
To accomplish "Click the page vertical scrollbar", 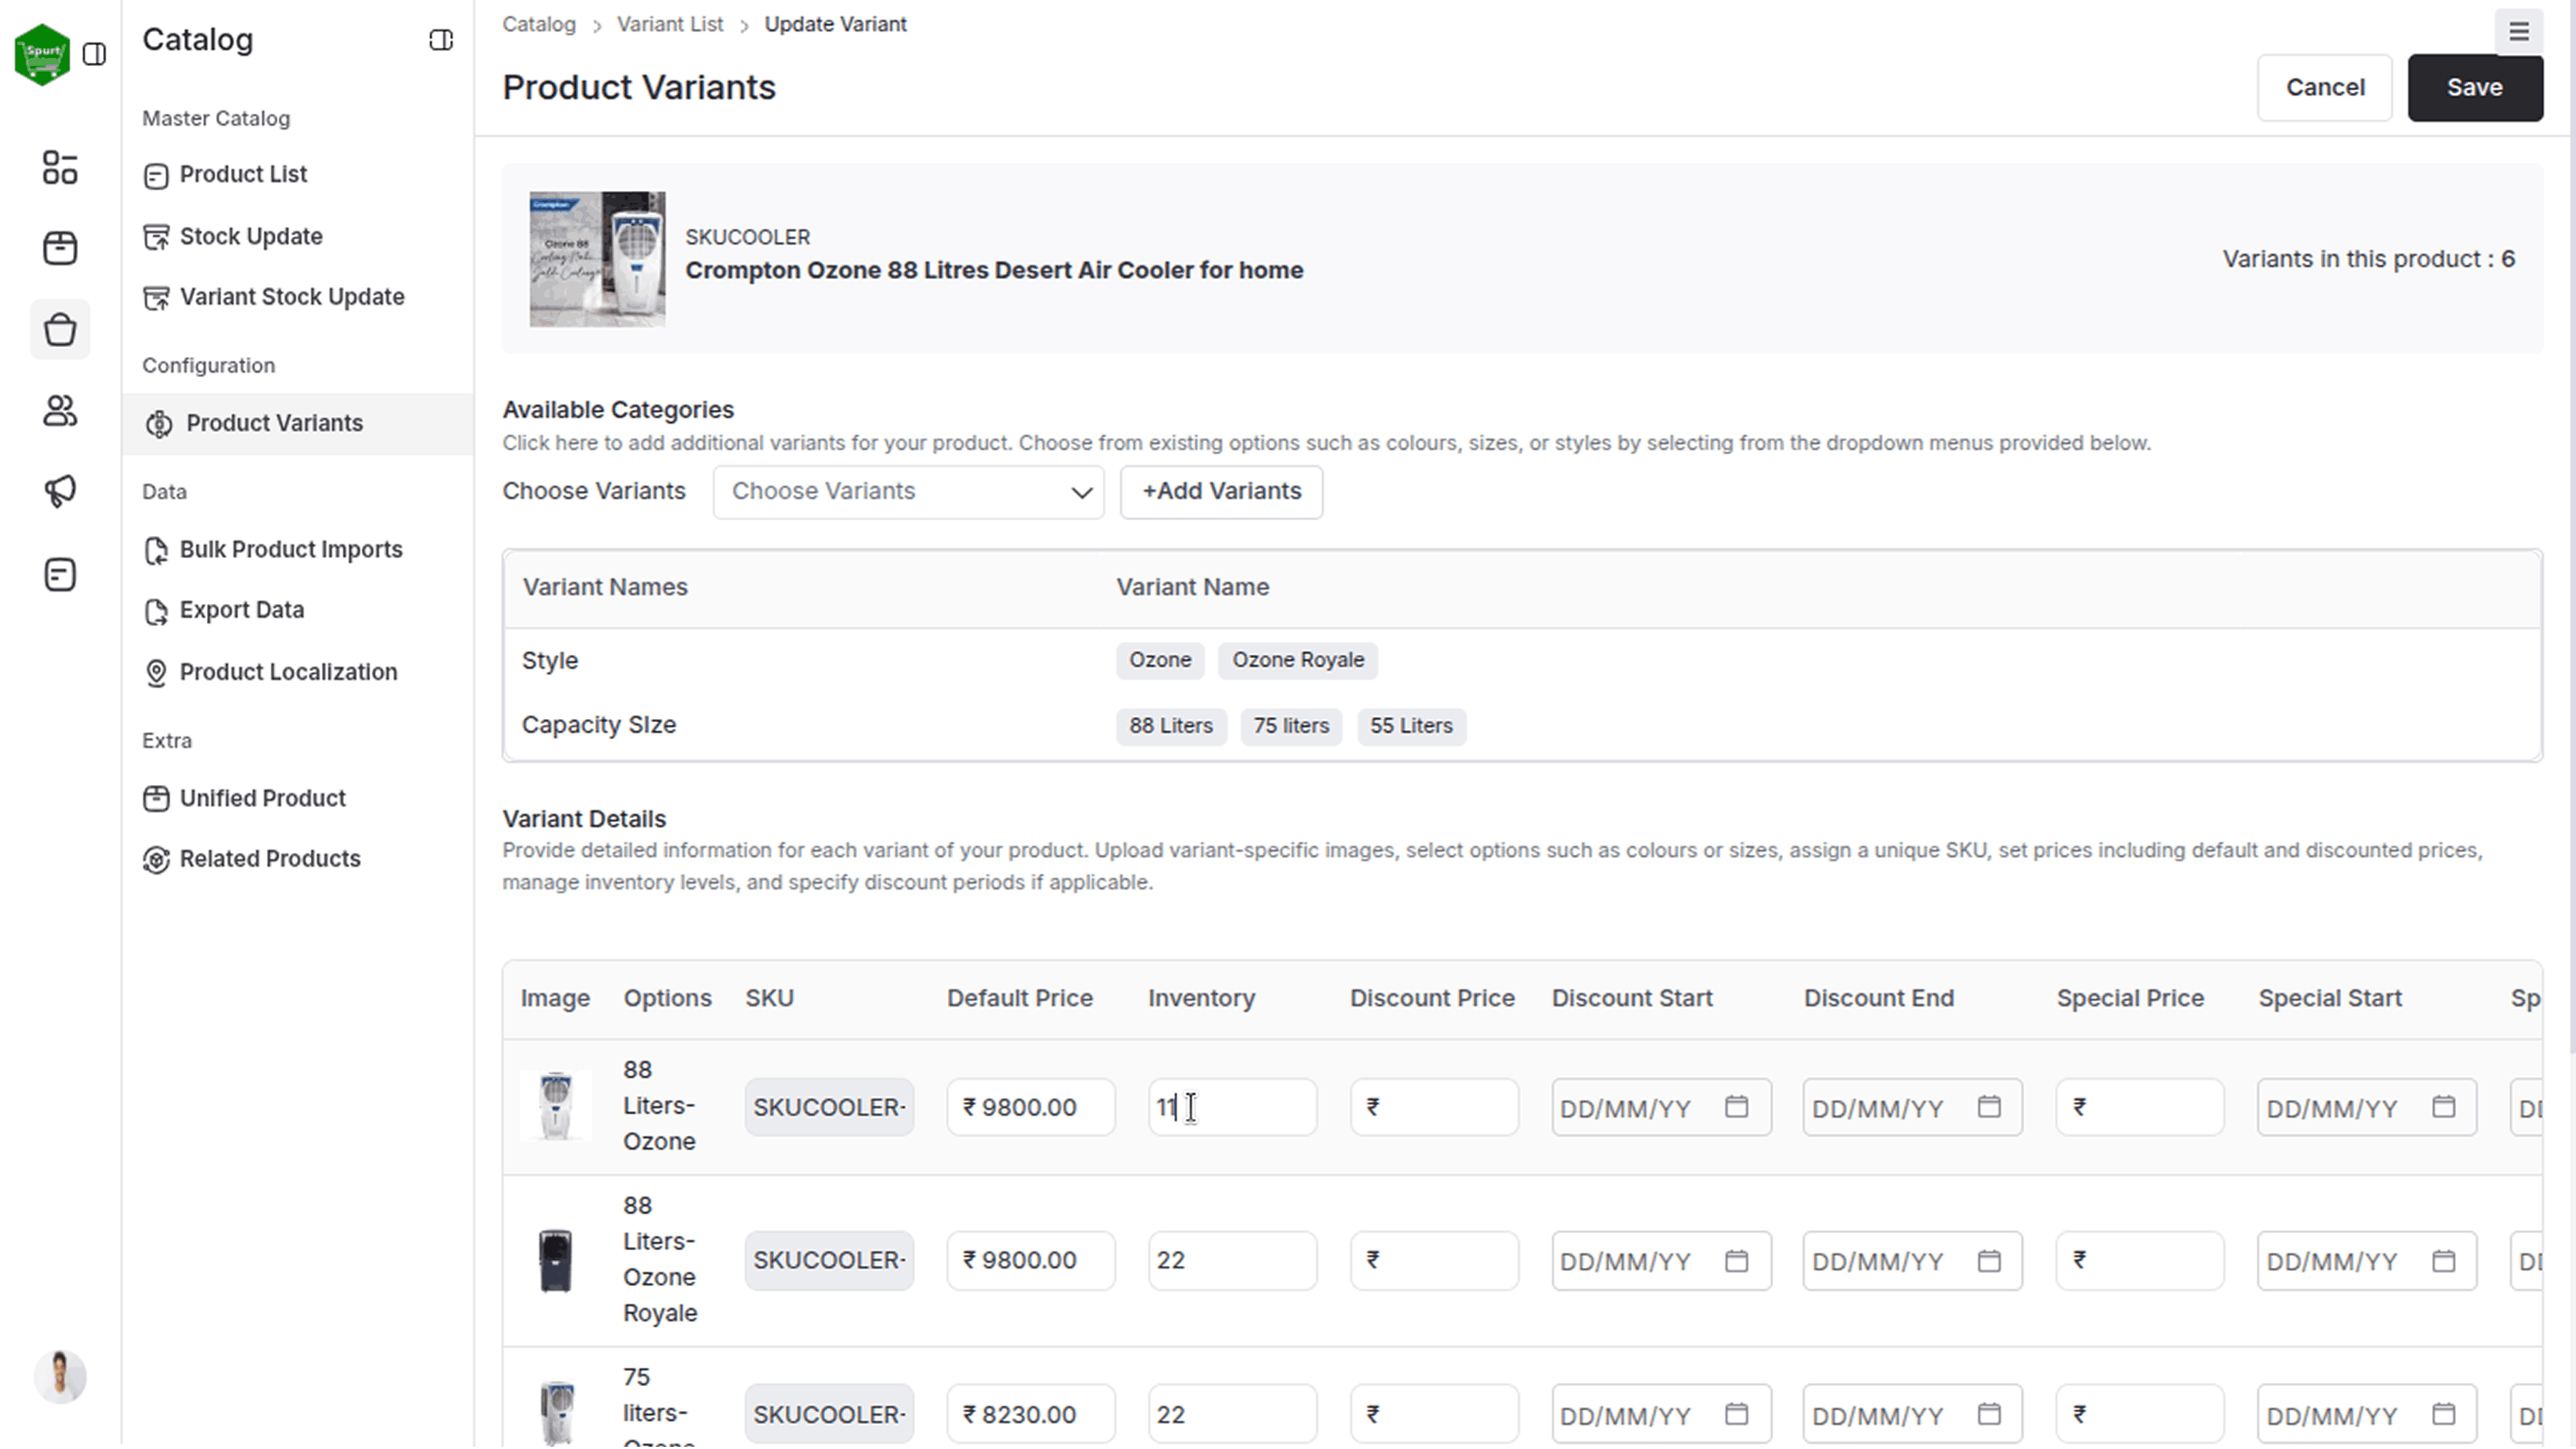I will pyautogui.click(x=2571, y=528).
